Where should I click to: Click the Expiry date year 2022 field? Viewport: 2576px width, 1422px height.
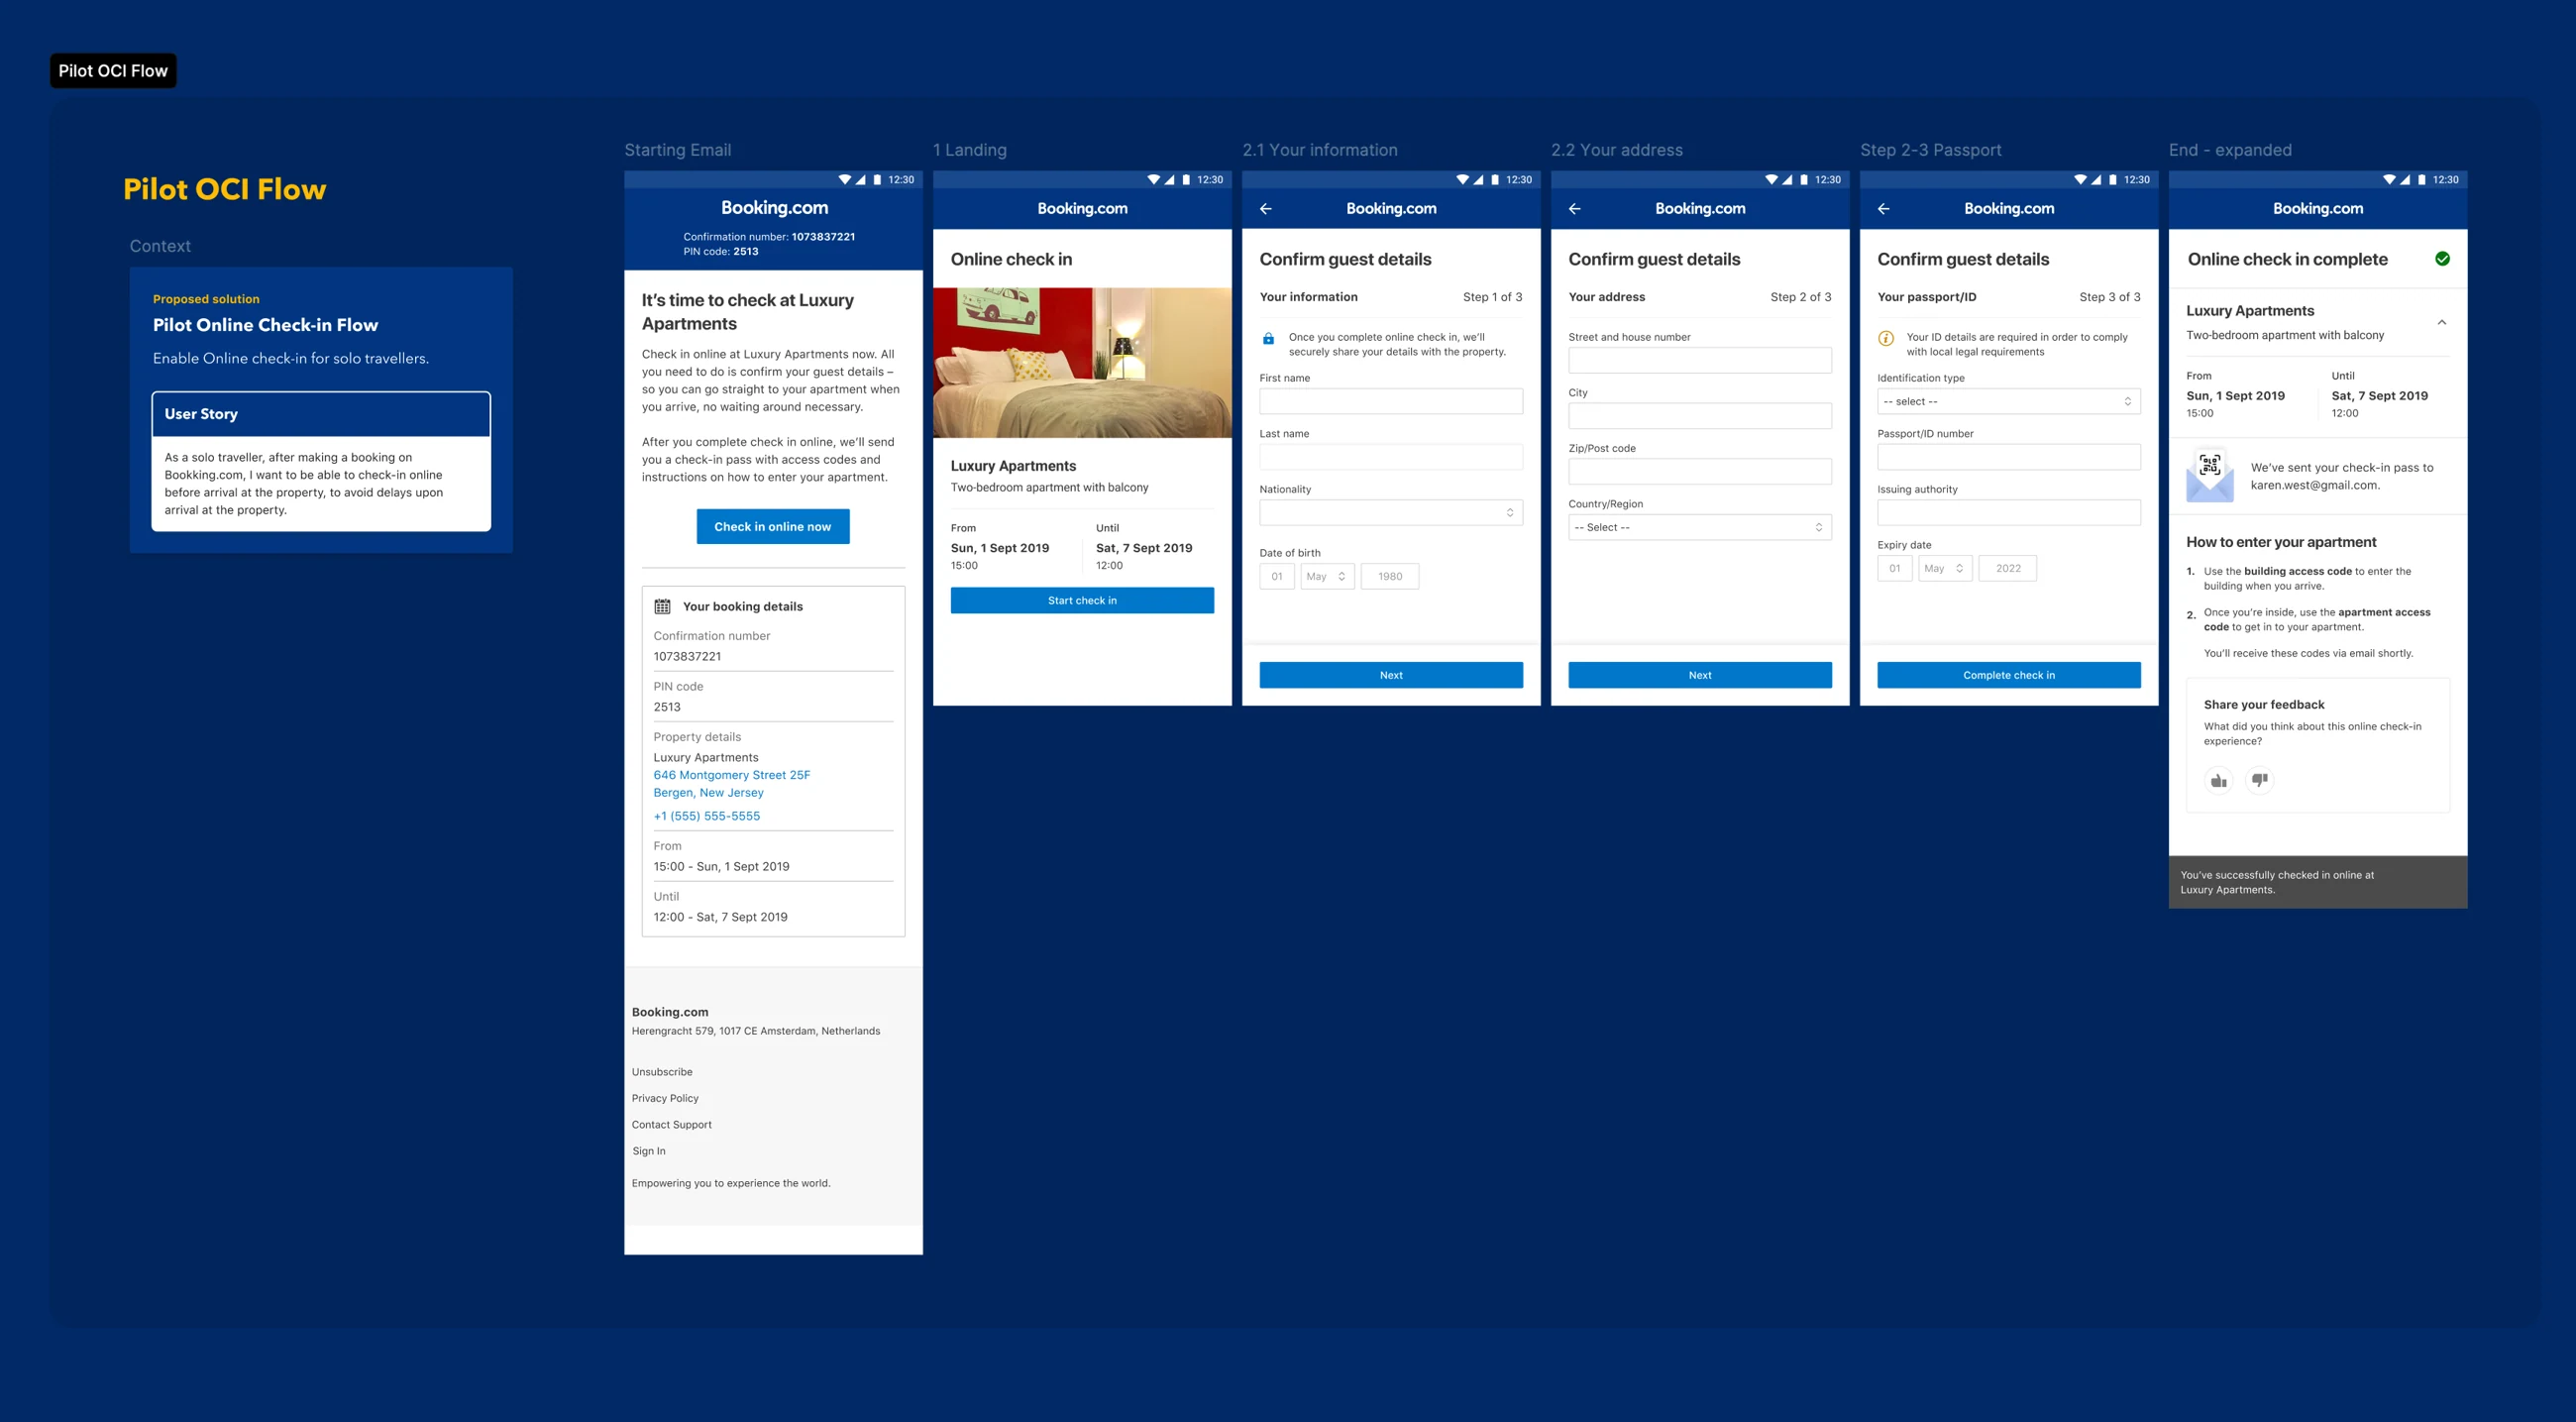2007,568
